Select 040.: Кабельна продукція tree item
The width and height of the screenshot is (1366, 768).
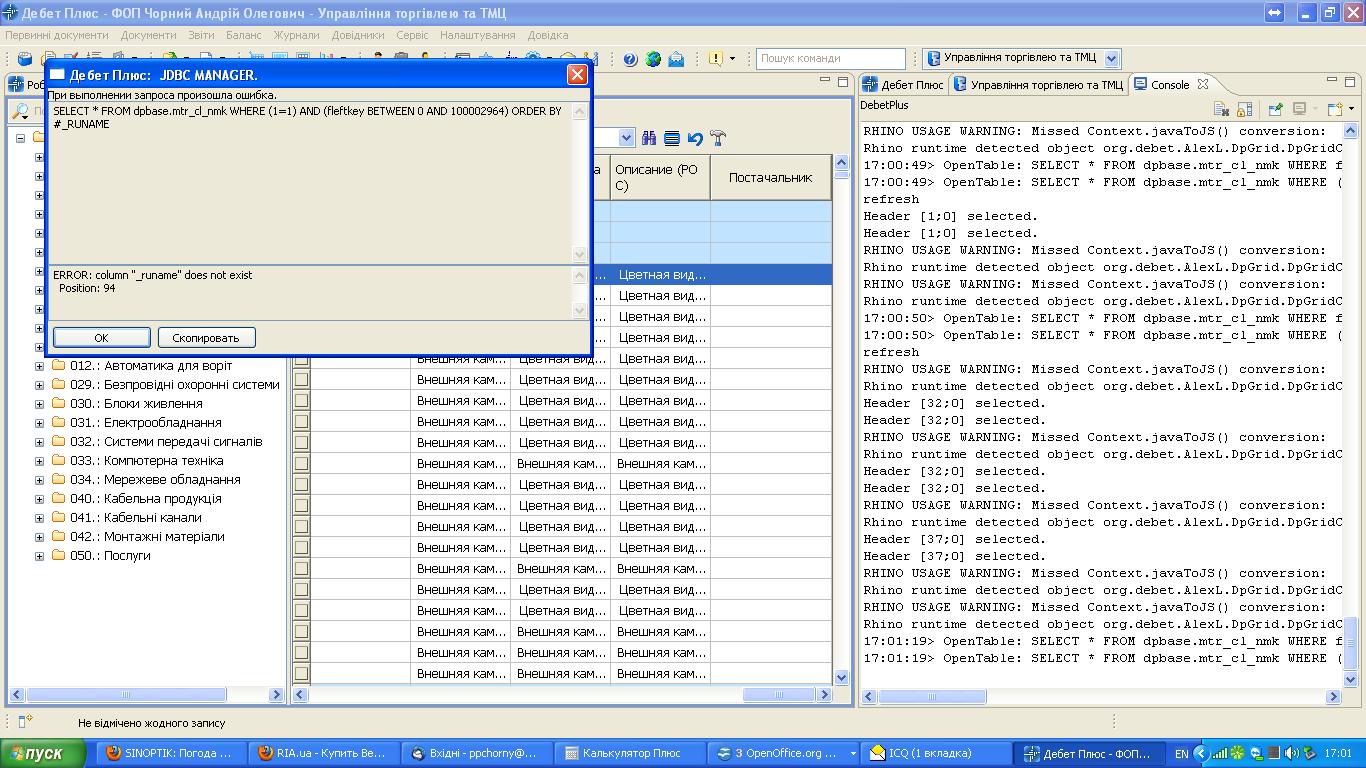(146, 499)
